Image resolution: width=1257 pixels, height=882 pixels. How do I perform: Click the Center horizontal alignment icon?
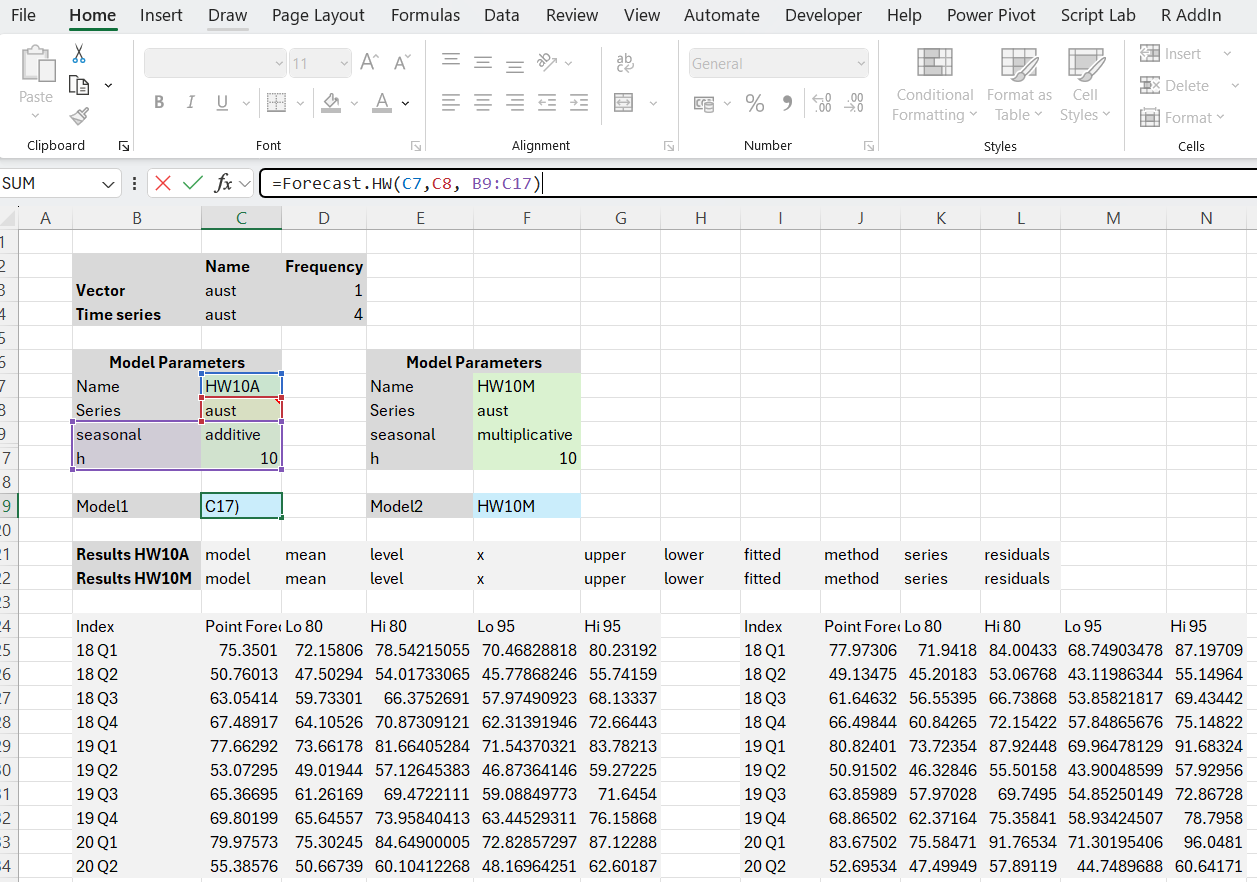pos(483,103)
